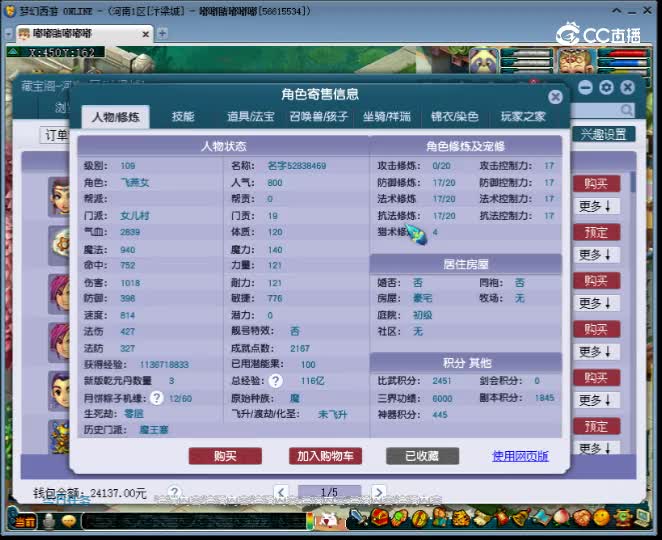Click the player character portrait at top right
Screen dimensions: 662x540
(576, 61)
